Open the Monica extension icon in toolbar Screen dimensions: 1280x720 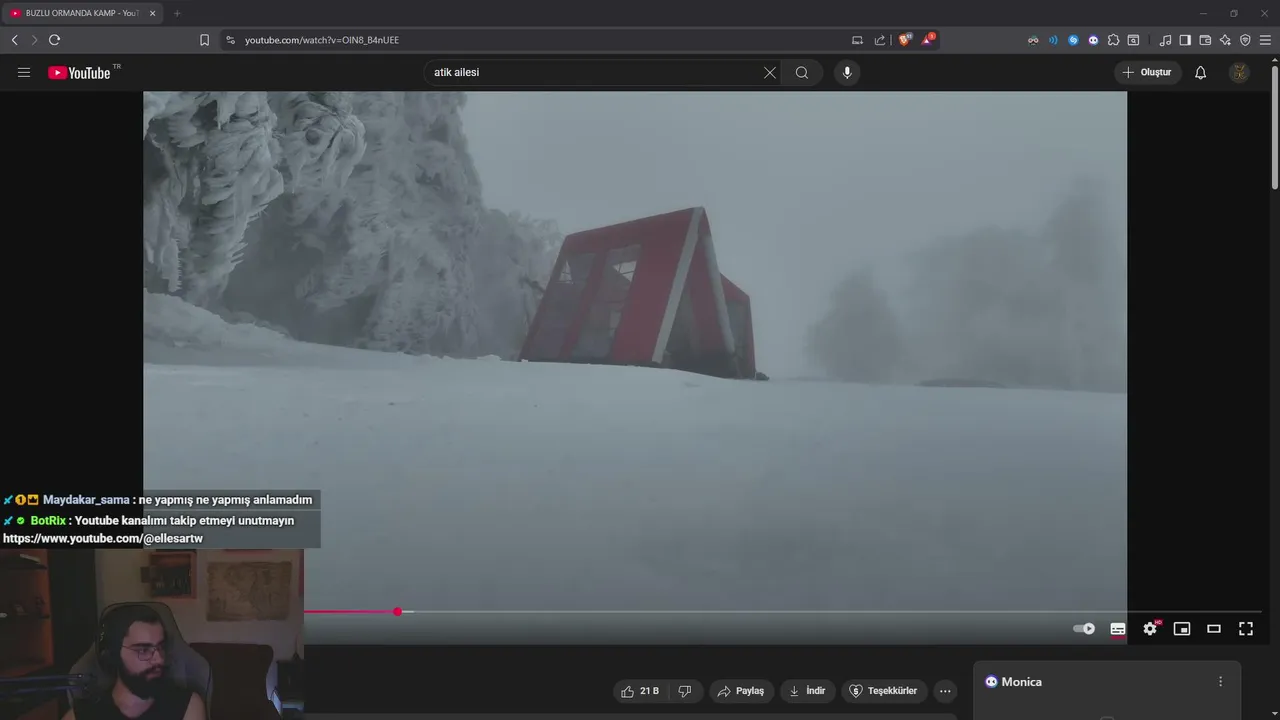pyautogui.click(x=1093, y=40)
